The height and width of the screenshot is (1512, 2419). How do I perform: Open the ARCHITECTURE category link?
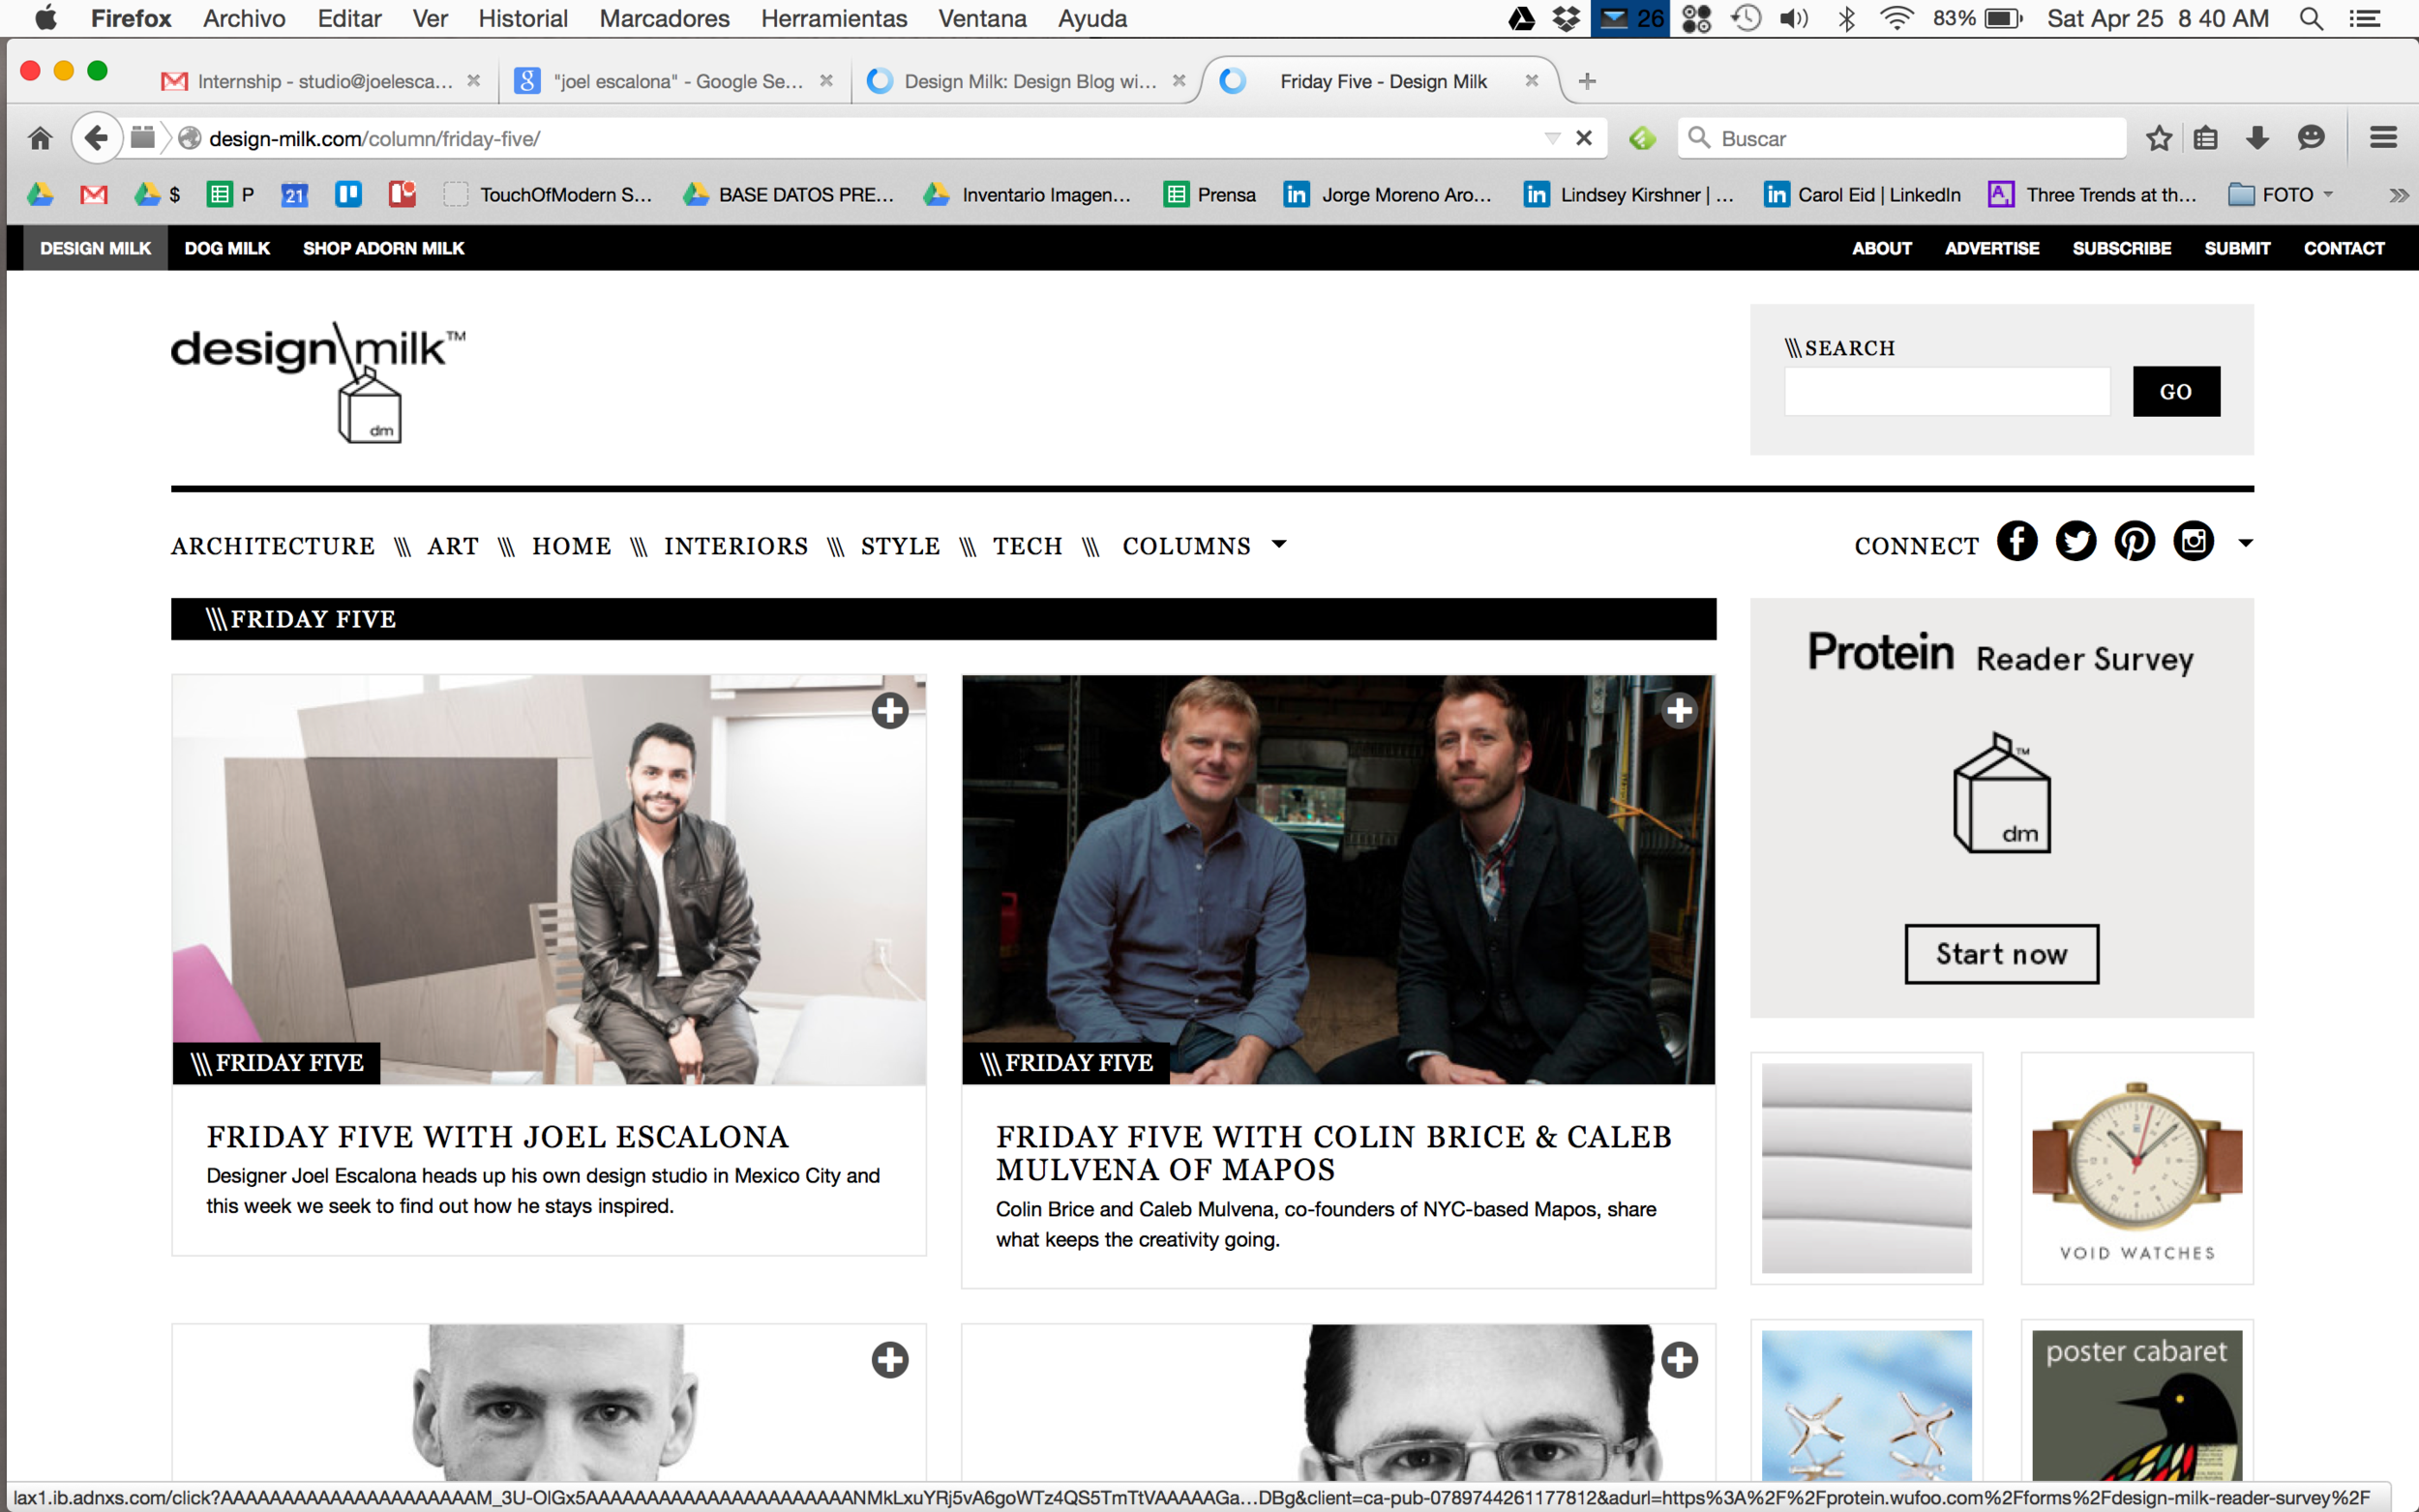click(x=273, y=546)
